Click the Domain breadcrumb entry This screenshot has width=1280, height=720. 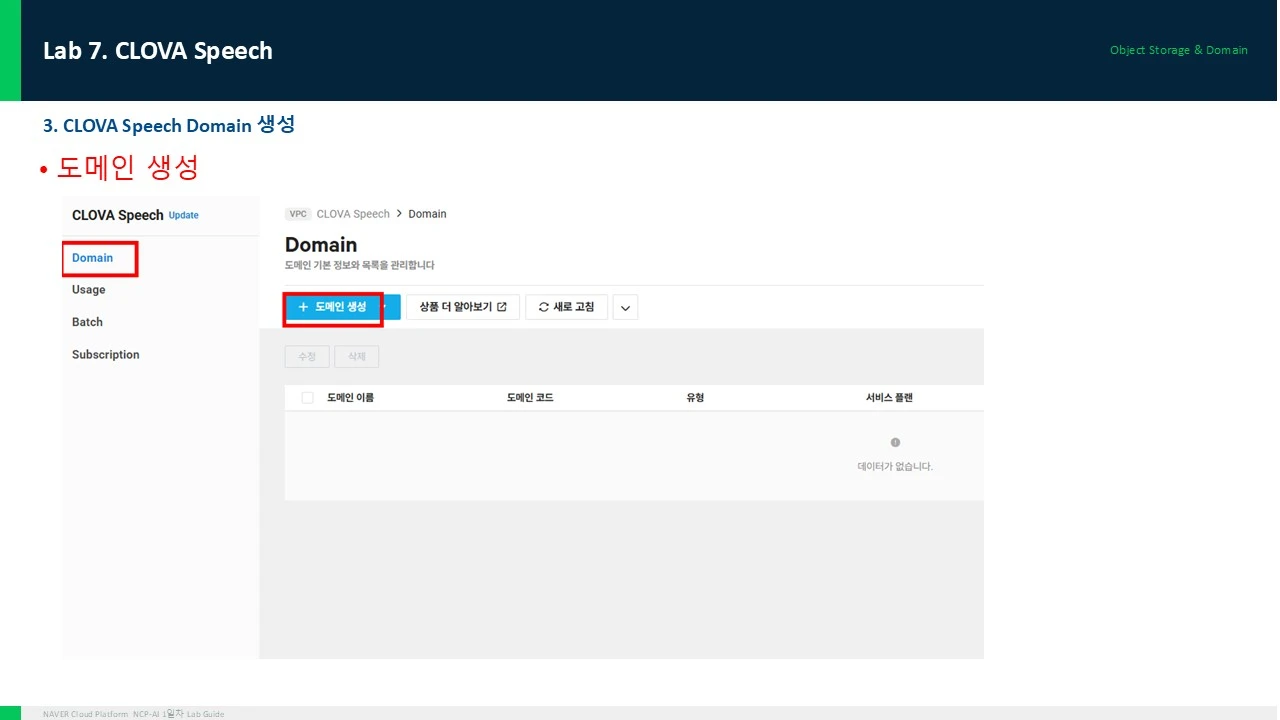click(x=428, y=214)
